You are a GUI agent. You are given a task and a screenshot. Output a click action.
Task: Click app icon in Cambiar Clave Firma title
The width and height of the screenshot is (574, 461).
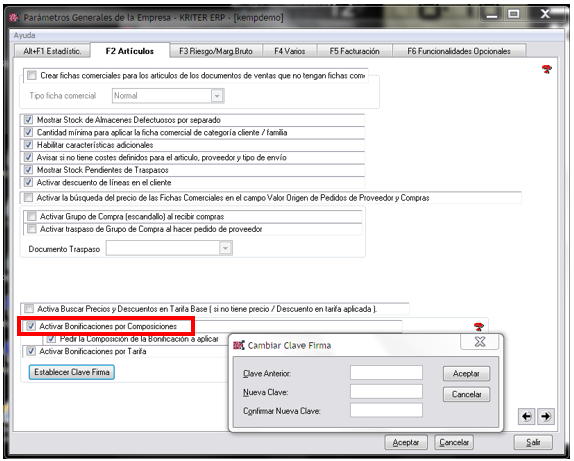tap(239, 345)
